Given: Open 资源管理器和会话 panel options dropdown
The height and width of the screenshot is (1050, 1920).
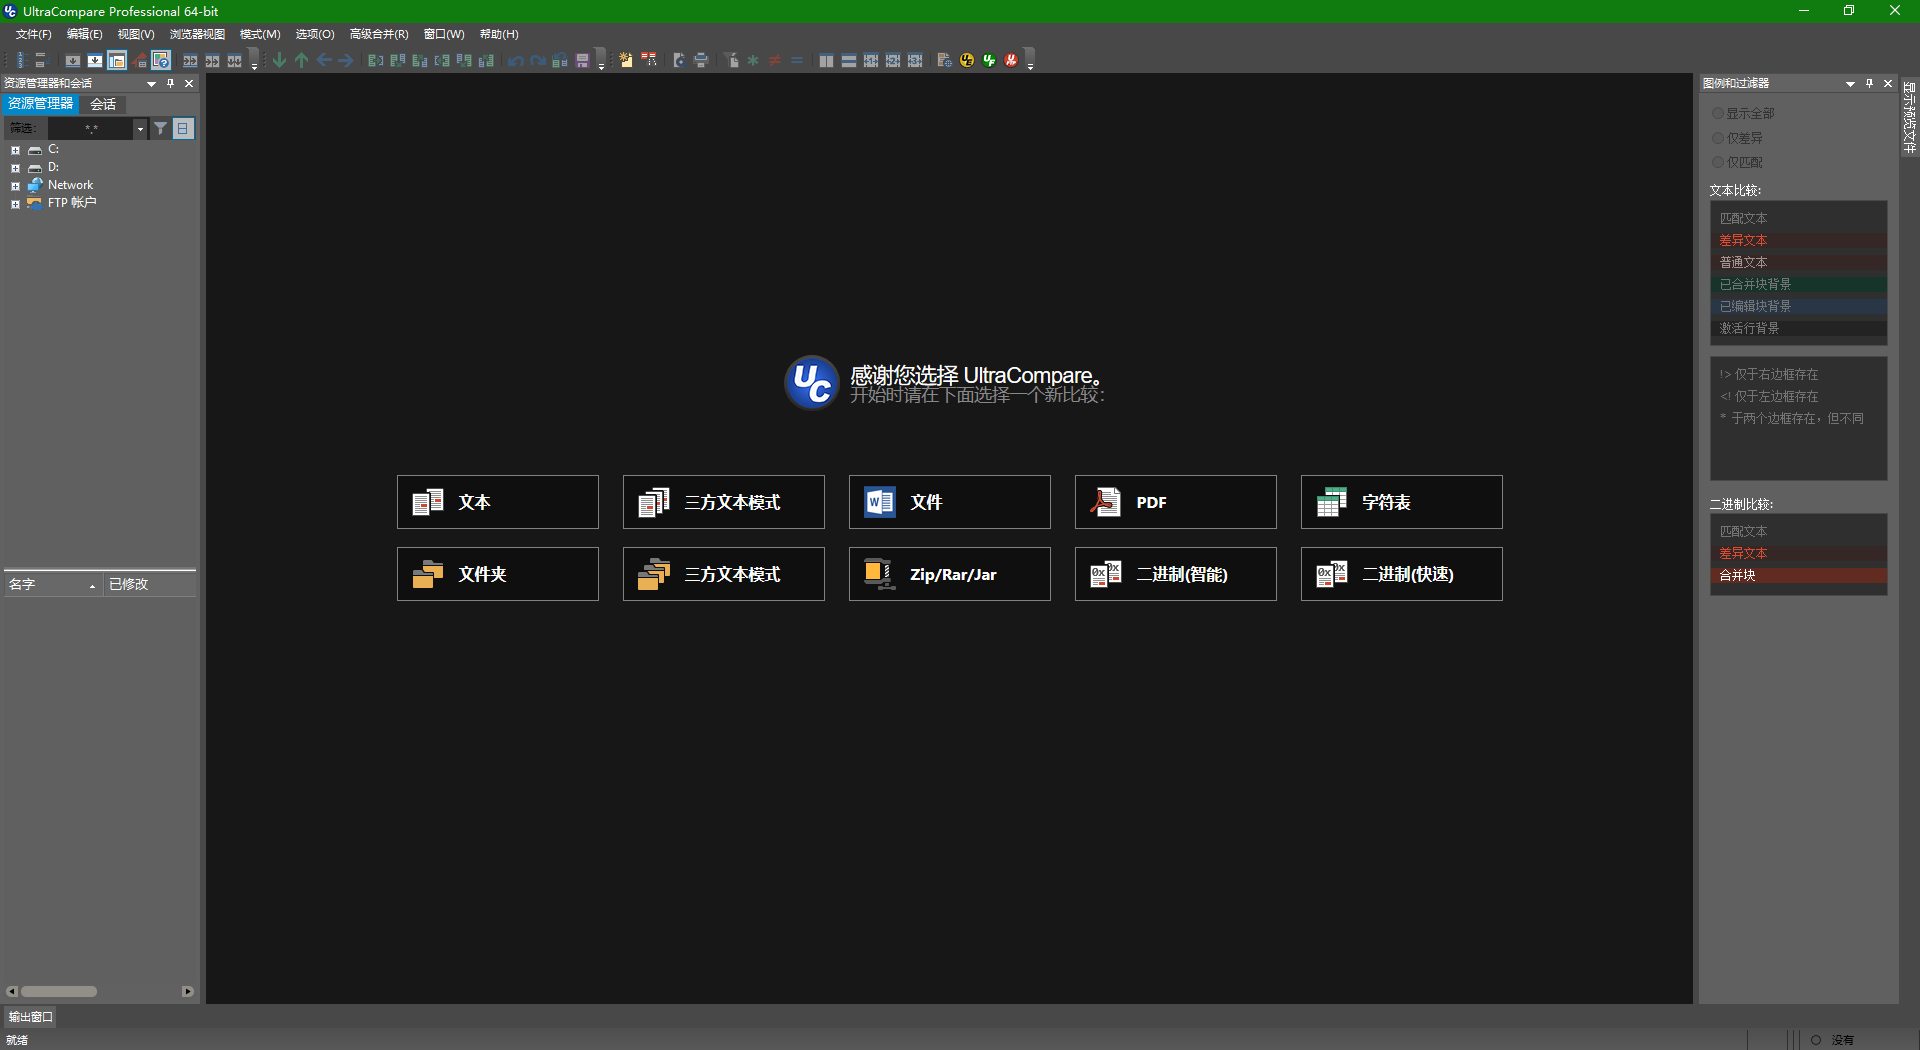Looking at the screenshot, I should coord(151,83).
